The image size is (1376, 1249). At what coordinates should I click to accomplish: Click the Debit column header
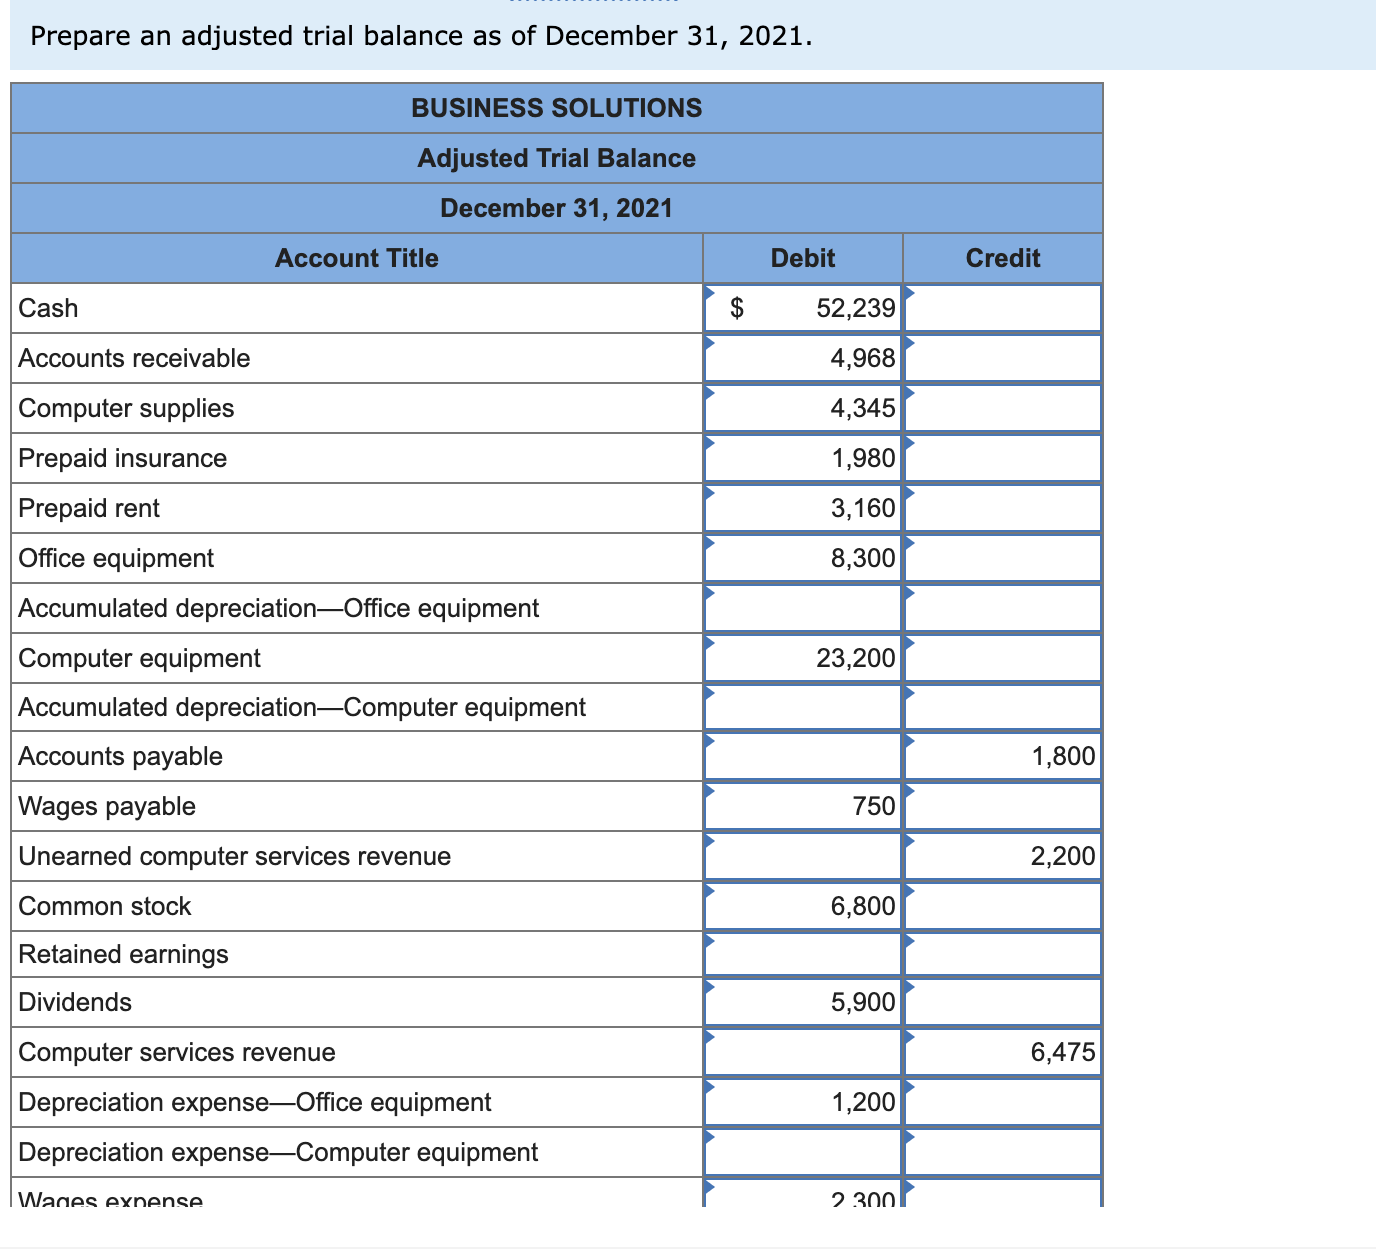coord(803,258)
